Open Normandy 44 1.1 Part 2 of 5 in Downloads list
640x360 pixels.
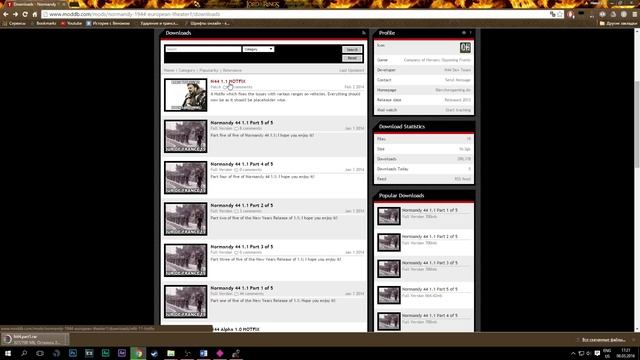pos(242,205)
